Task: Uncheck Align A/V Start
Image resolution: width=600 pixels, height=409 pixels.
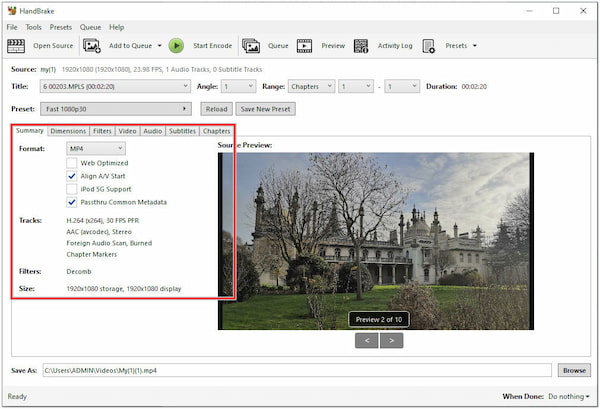Action: (x=72, y=175)
